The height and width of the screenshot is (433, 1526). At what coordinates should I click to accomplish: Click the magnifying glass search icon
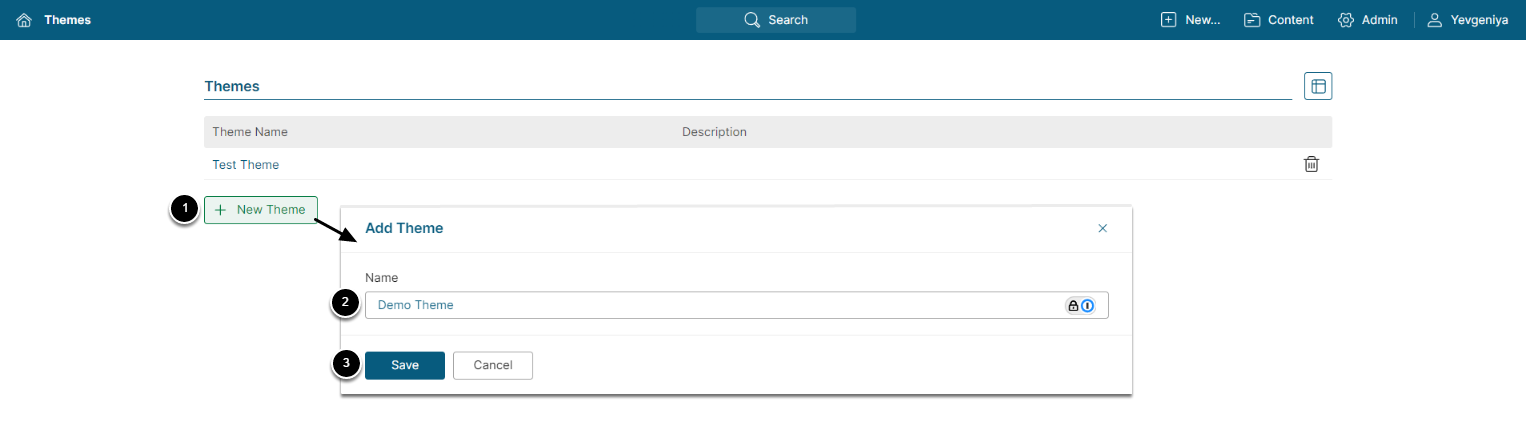(752, 20)
